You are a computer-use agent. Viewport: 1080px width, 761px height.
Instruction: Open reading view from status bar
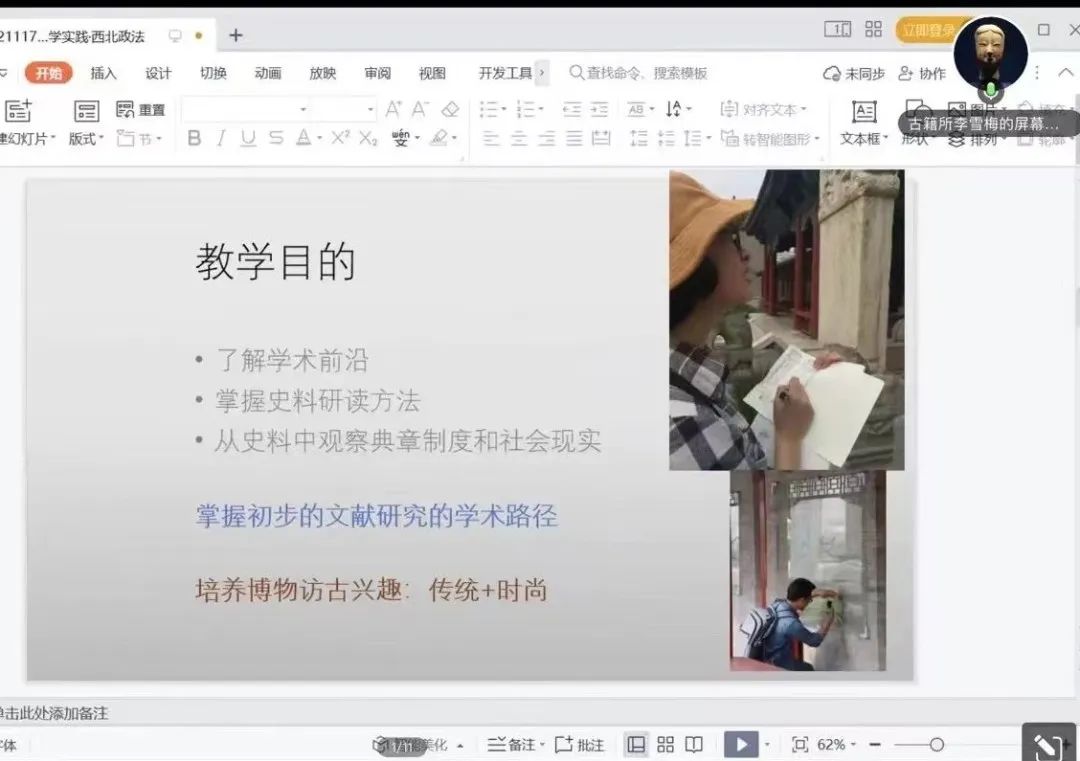pyautogui.click(x=694, y=744)
